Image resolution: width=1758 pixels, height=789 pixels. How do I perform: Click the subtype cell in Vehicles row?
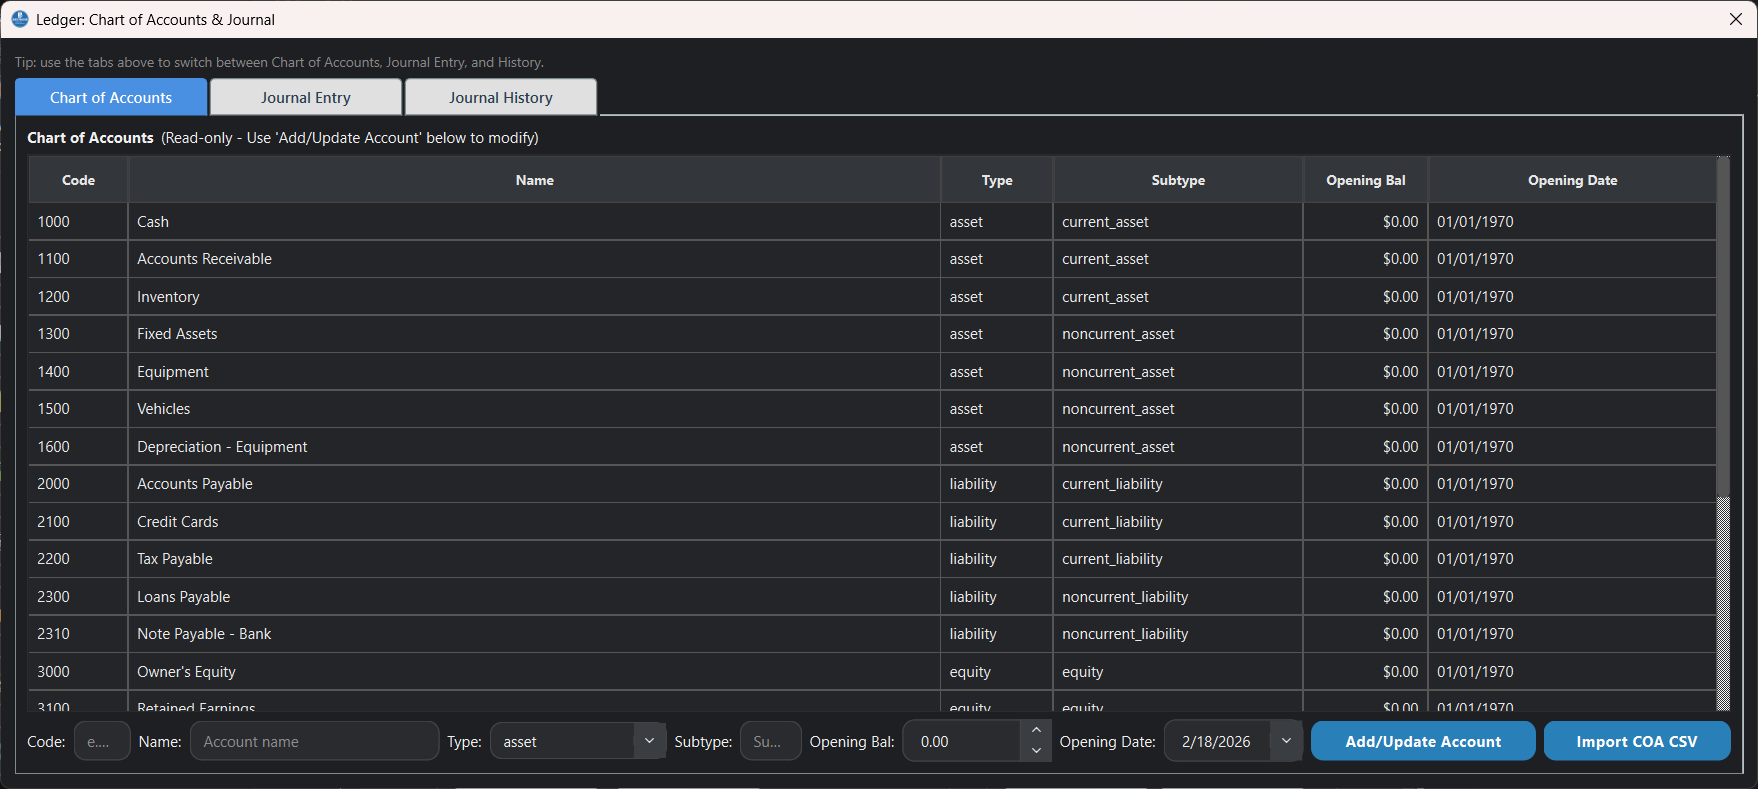pyautogui.click(x=1178, y=409)
